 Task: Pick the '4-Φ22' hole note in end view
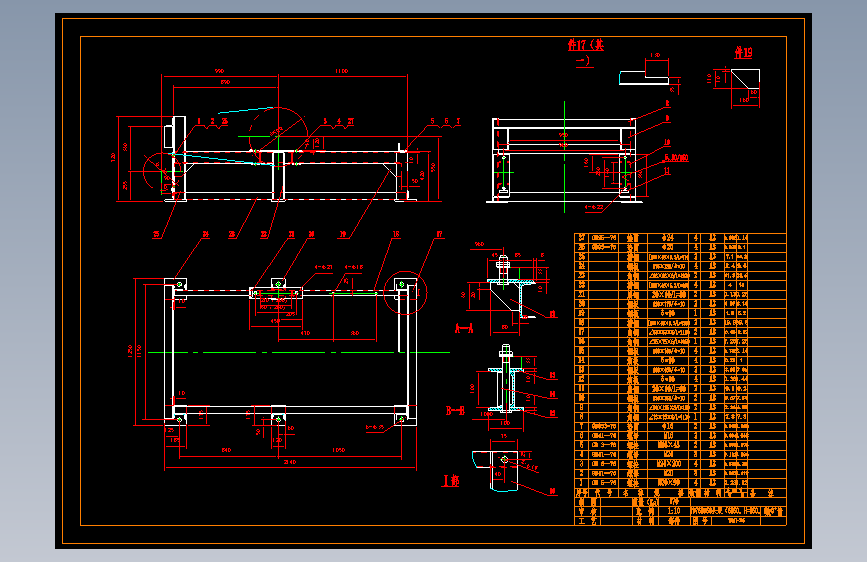[x=594, y=207]
